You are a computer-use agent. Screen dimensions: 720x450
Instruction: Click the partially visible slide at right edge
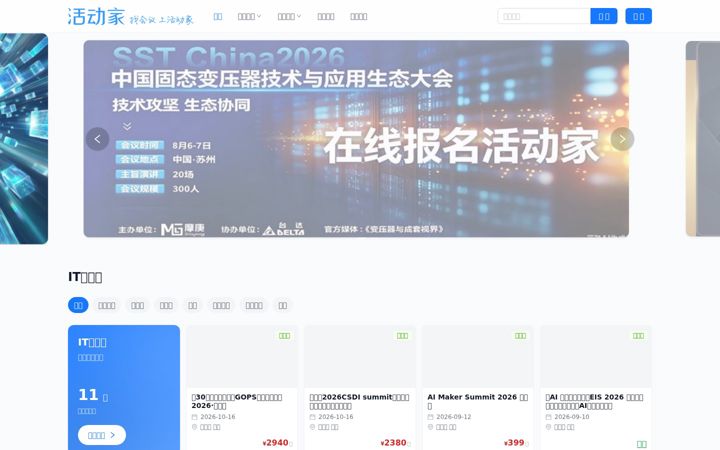703,139
